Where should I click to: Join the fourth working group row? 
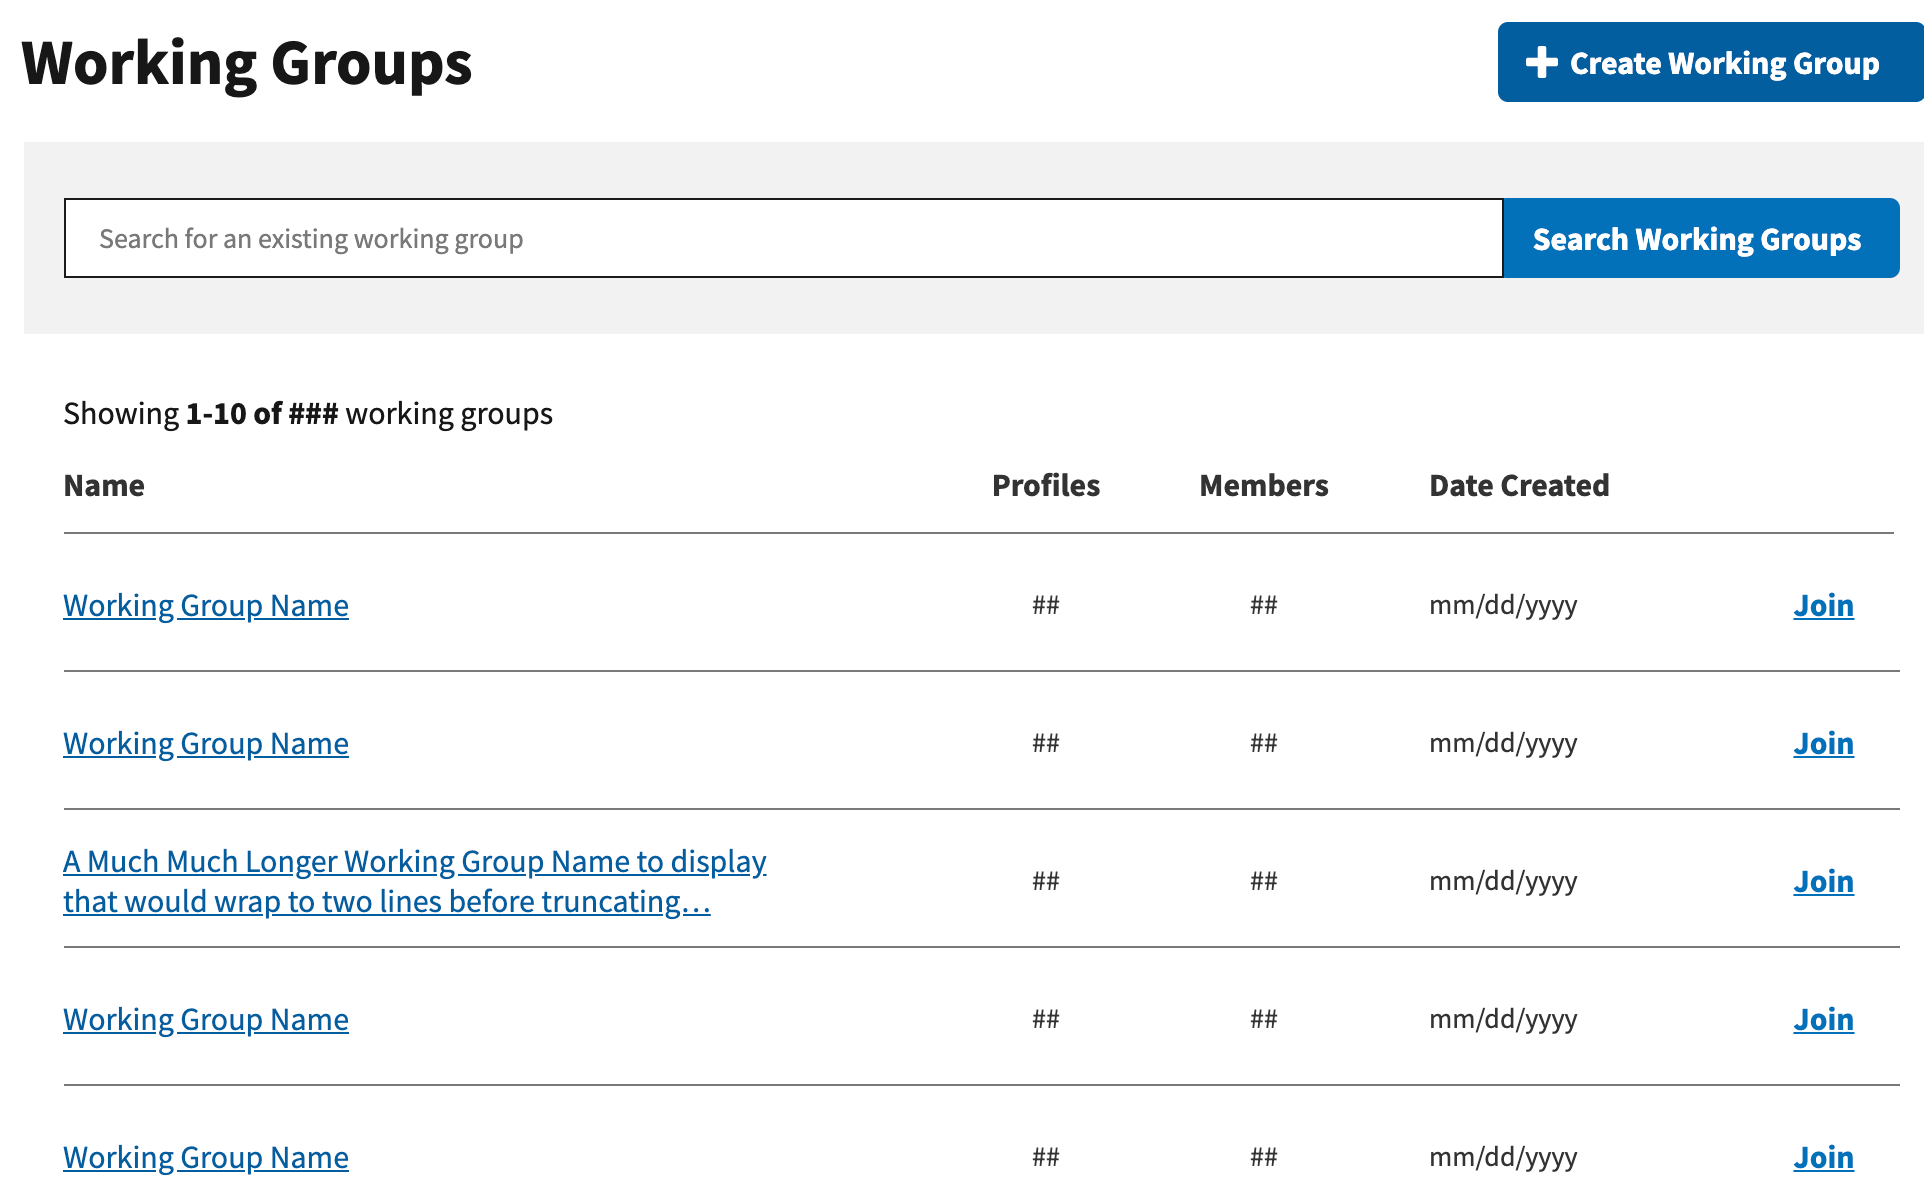1822,1019
